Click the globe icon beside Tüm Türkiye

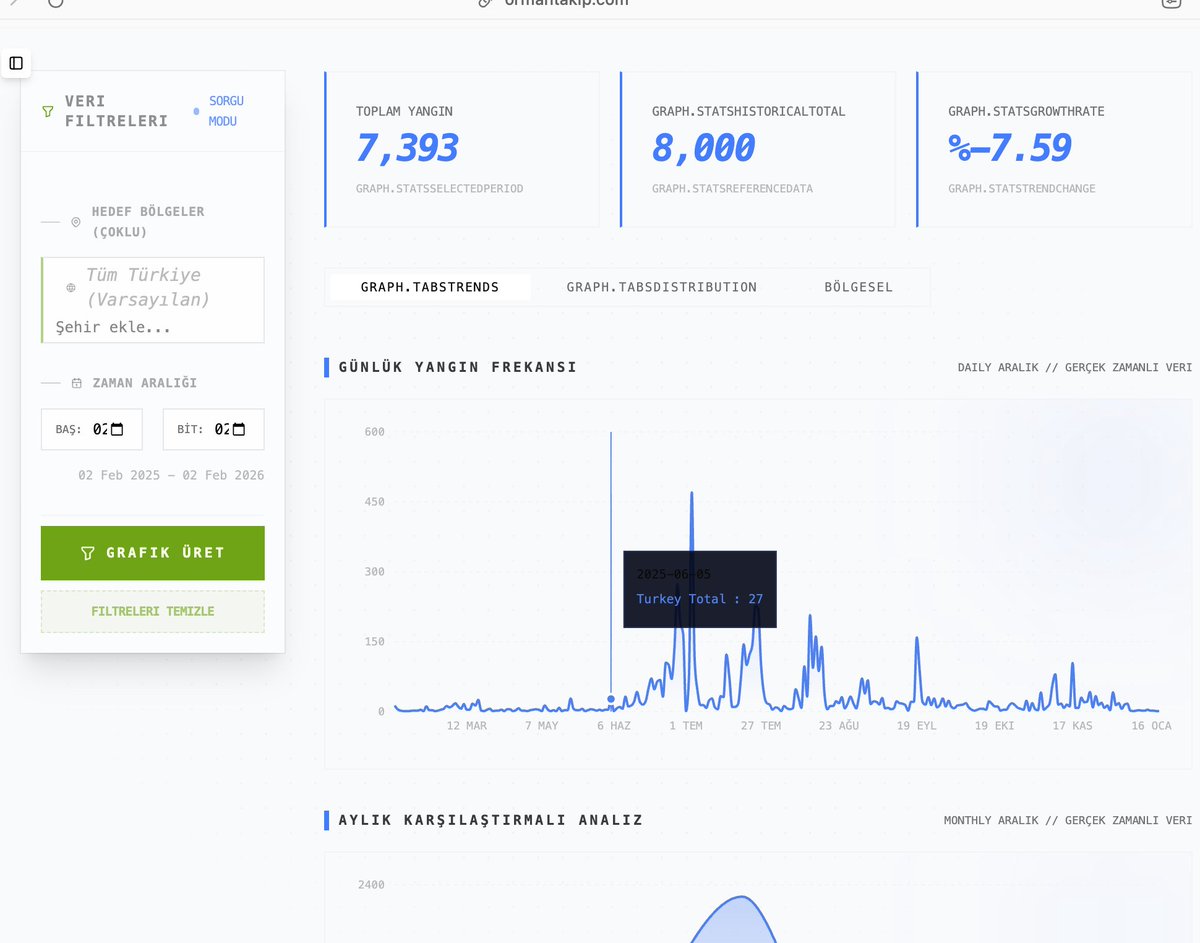click(x=71, y=287)
